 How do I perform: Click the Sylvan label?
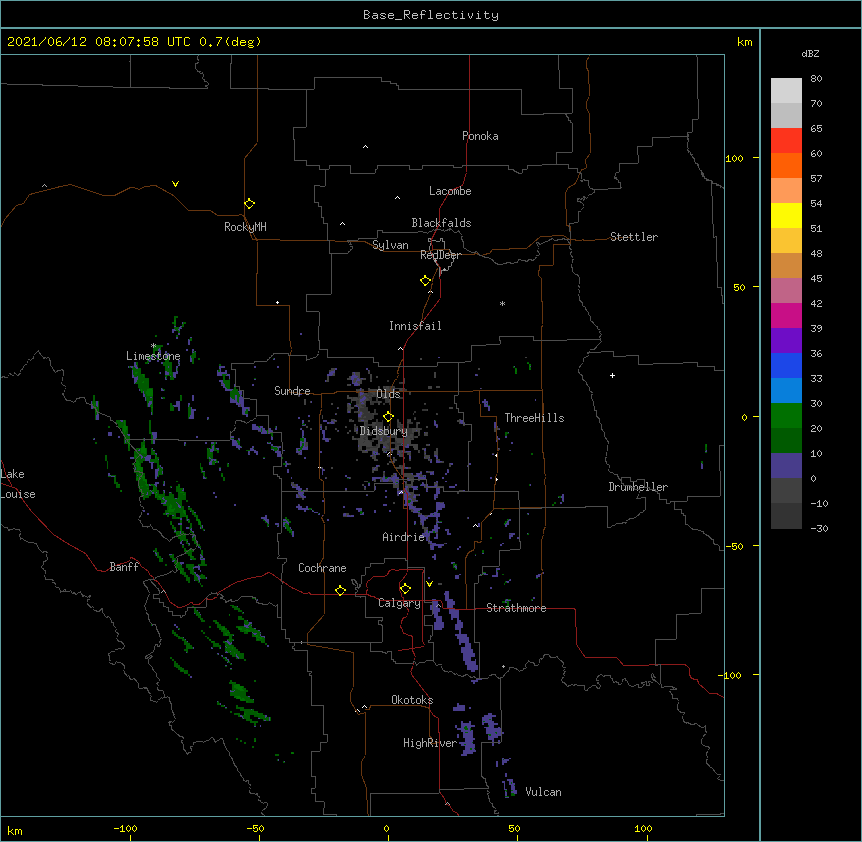390,245
